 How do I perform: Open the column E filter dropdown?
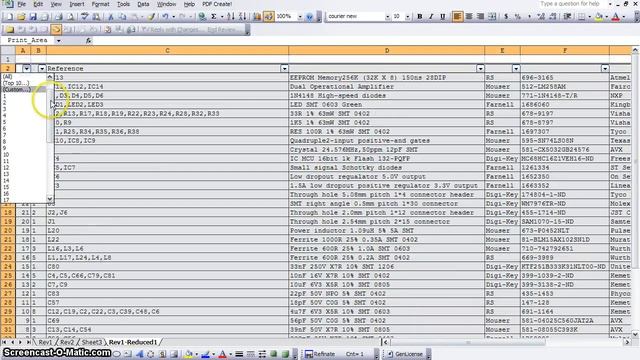[x=516, y=69]
